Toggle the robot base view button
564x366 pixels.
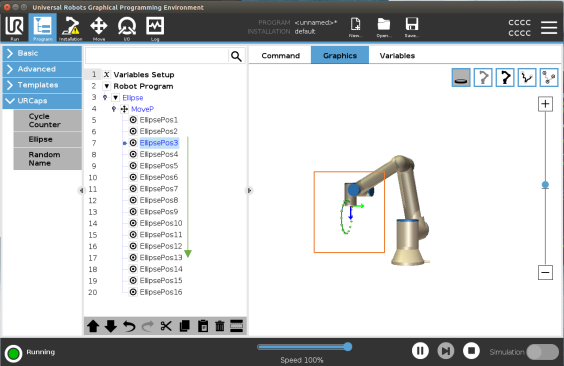461,77
